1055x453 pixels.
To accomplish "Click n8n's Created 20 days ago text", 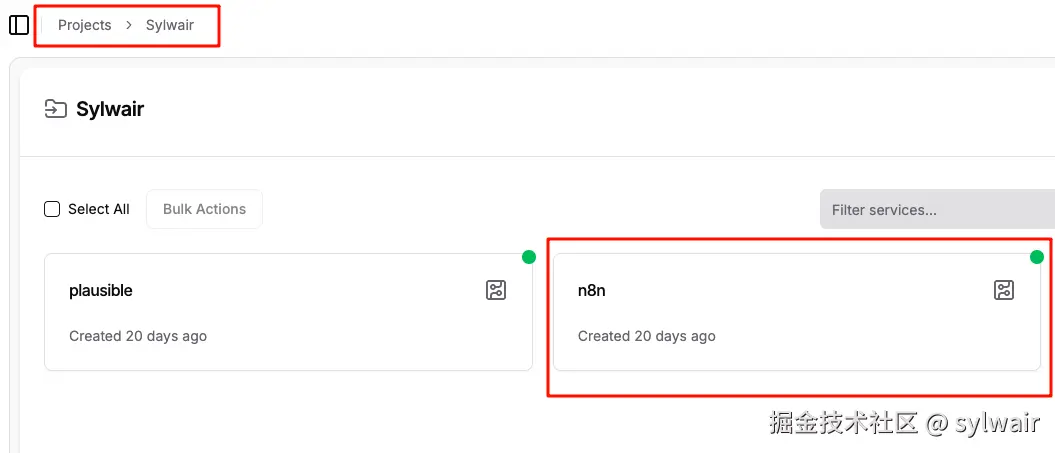I will point(647,336).
